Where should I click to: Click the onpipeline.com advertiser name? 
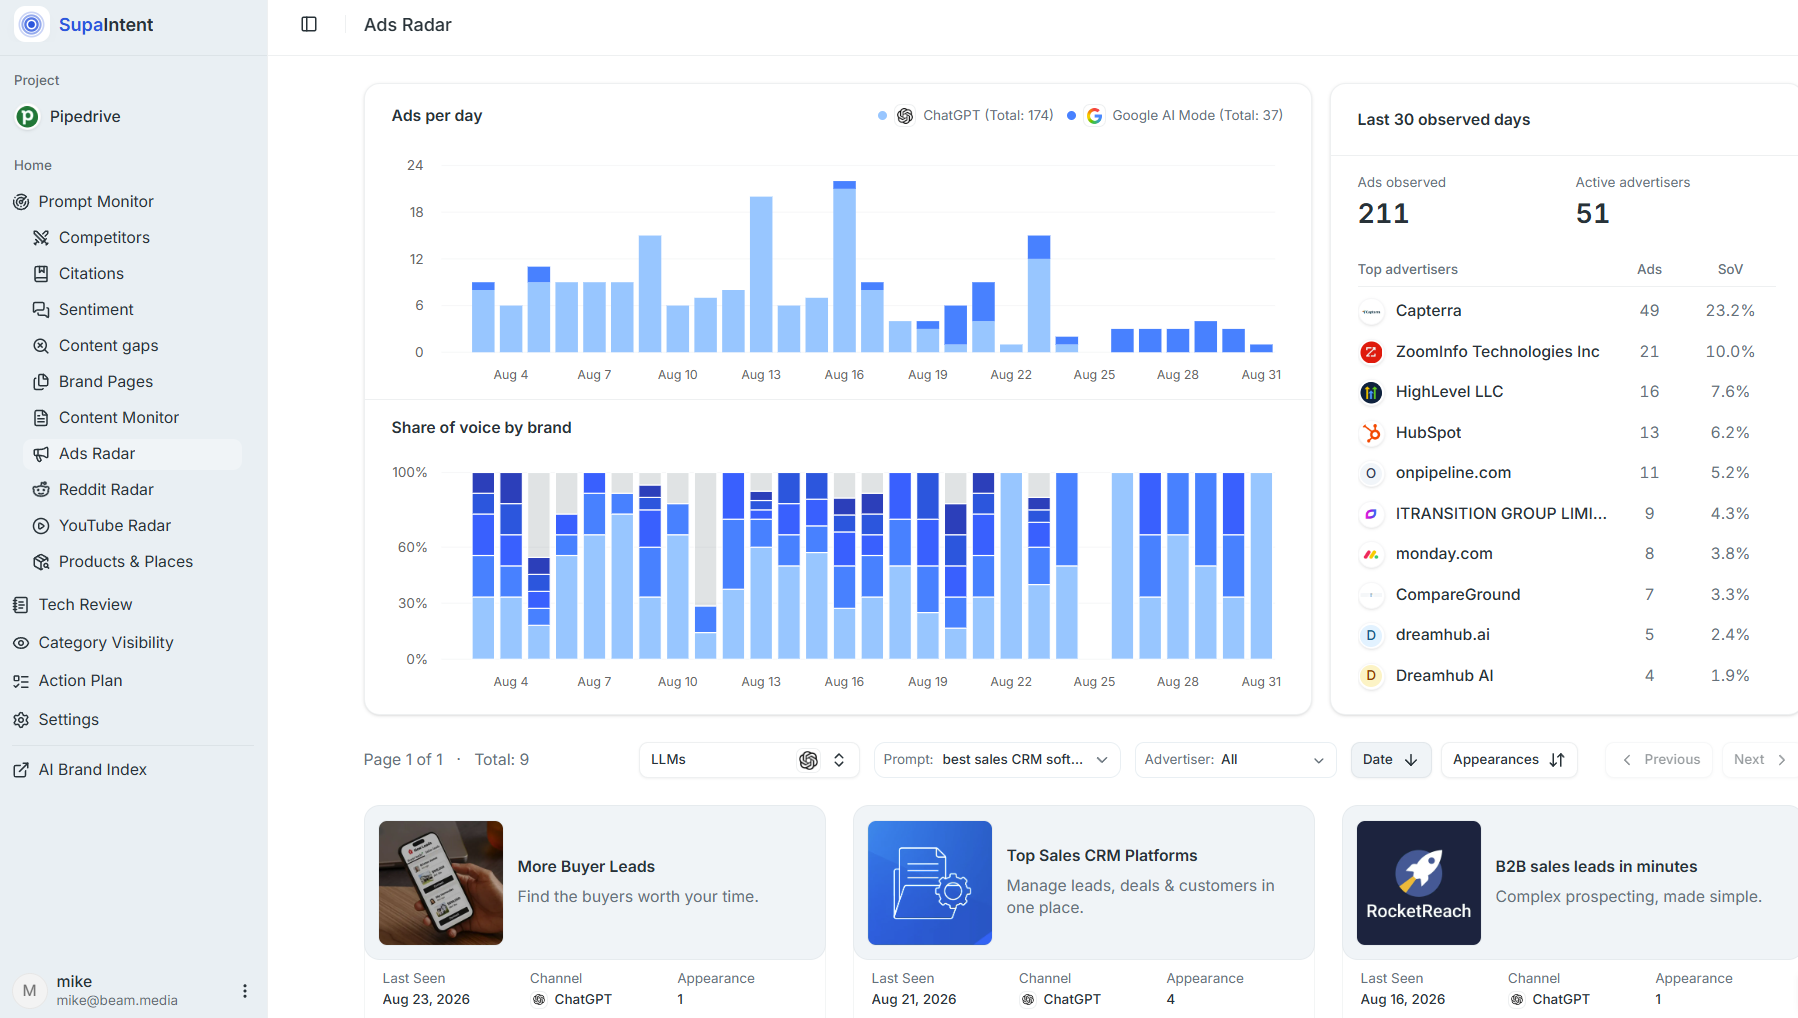tap(1453, 473)
